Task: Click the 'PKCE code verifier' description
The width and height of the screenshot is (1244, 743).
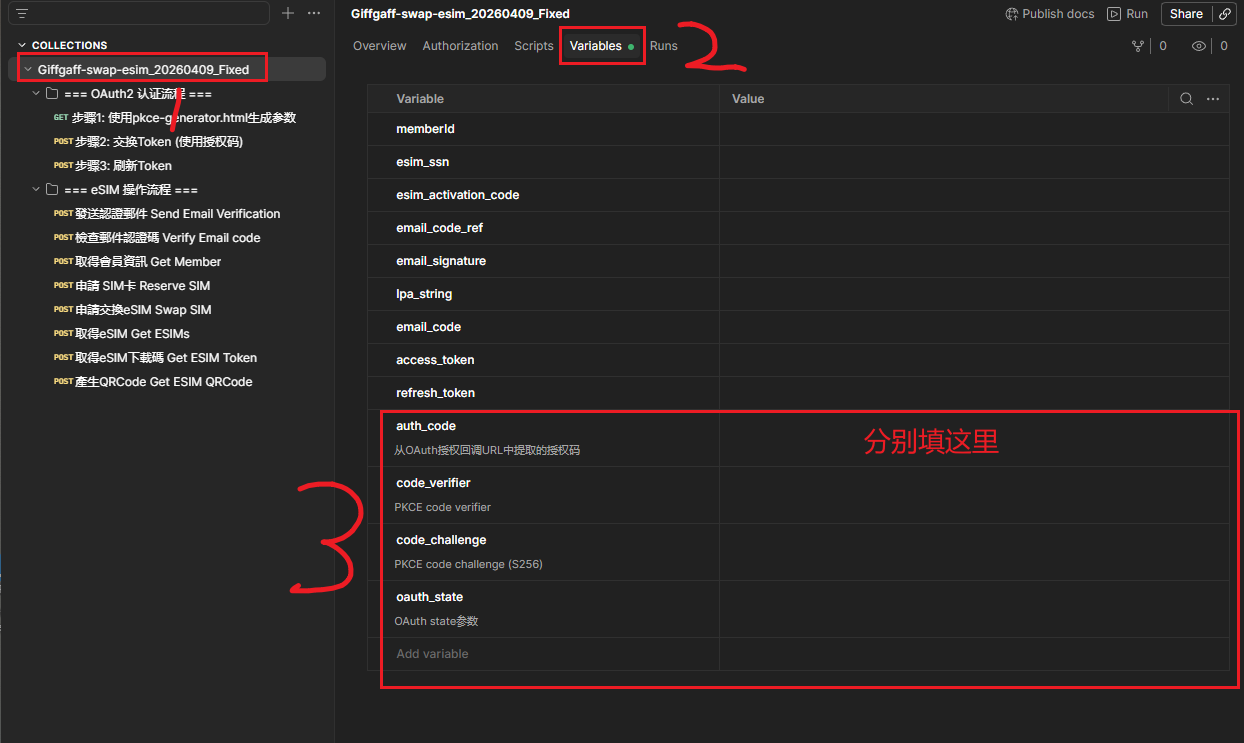Action: tap(442, 507)
